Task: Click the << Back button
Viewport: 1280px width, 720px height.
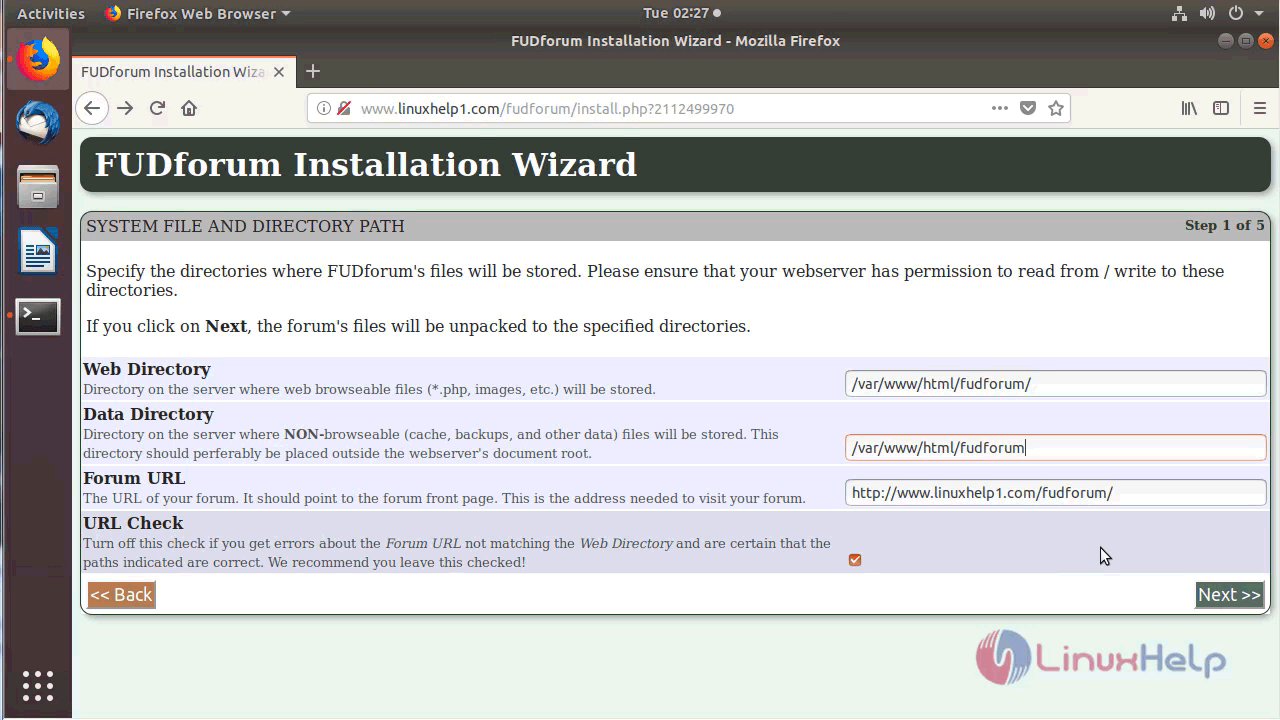Action: [121, 595]
